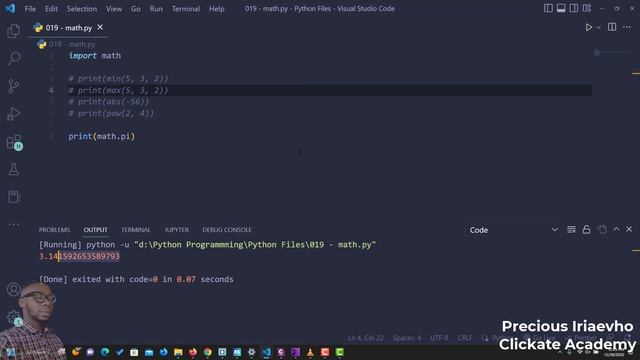The width and height of the screenshot is (640, 360).
Task: Toggle secondary side bar visibility
Action: coord(574,8)
